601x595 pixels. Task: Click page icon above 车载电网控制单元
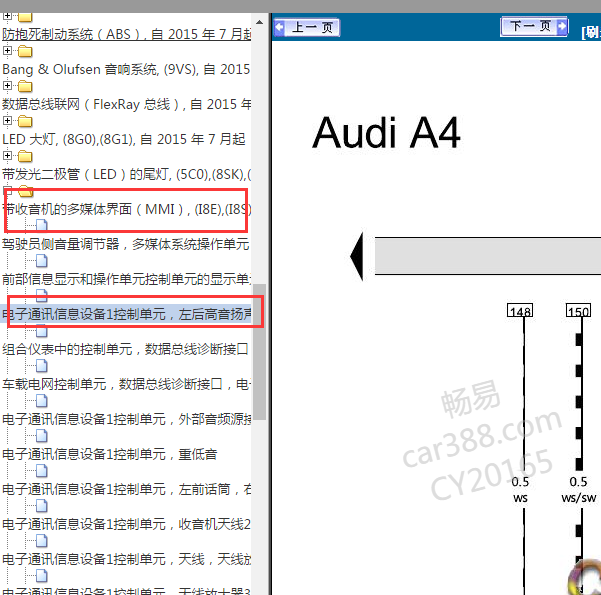coord(42,365)
